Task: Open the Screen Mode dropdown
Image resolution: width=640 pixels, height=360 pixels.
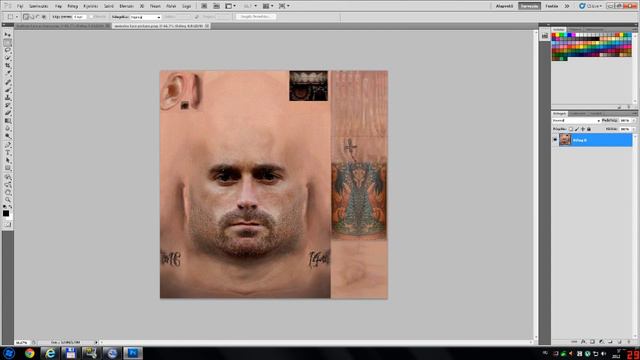Action: pyautogui.click(x=284, y=6)
